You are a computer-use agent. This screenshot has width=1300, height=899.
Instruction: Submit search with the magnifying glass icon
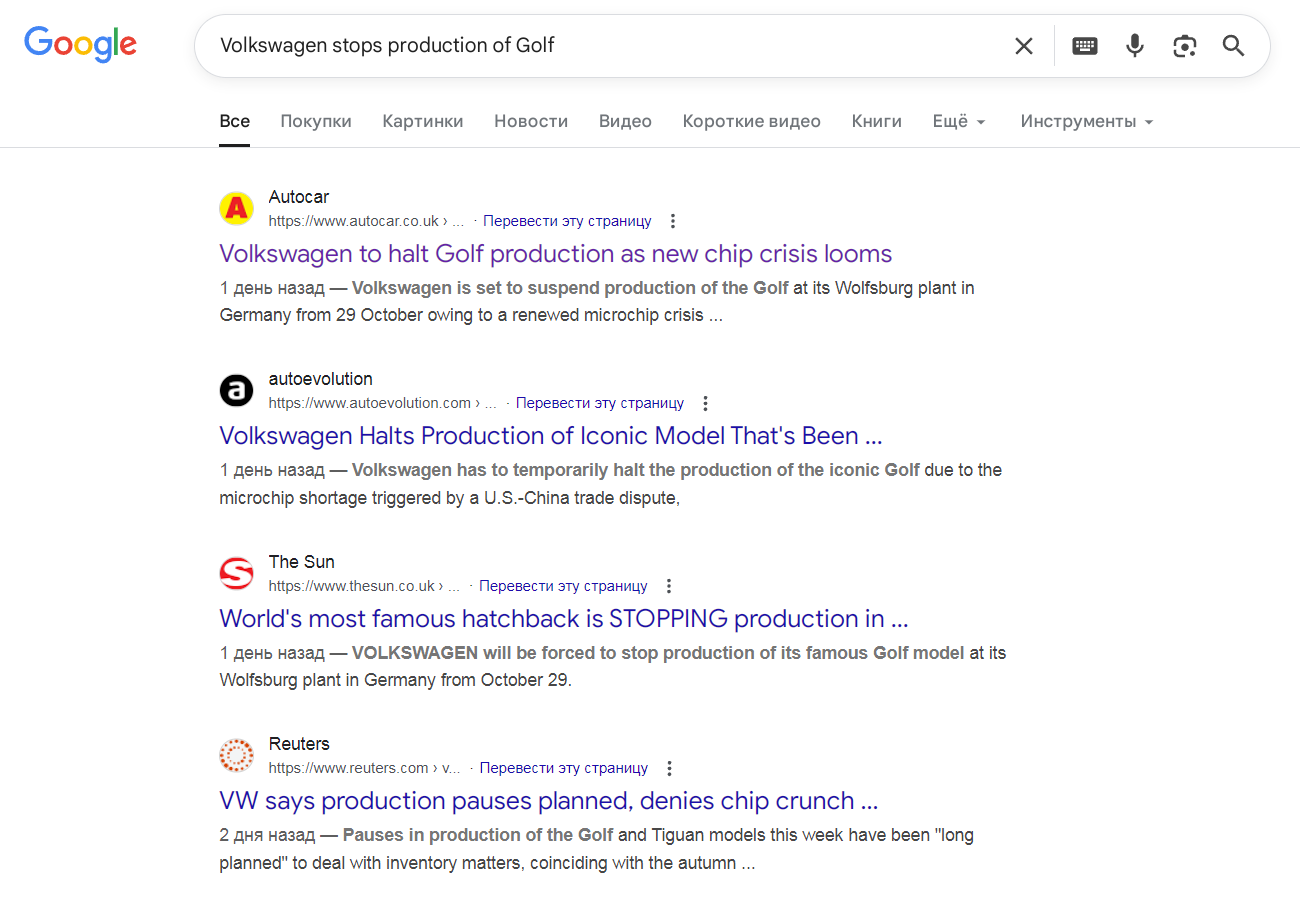(1234, 46)
